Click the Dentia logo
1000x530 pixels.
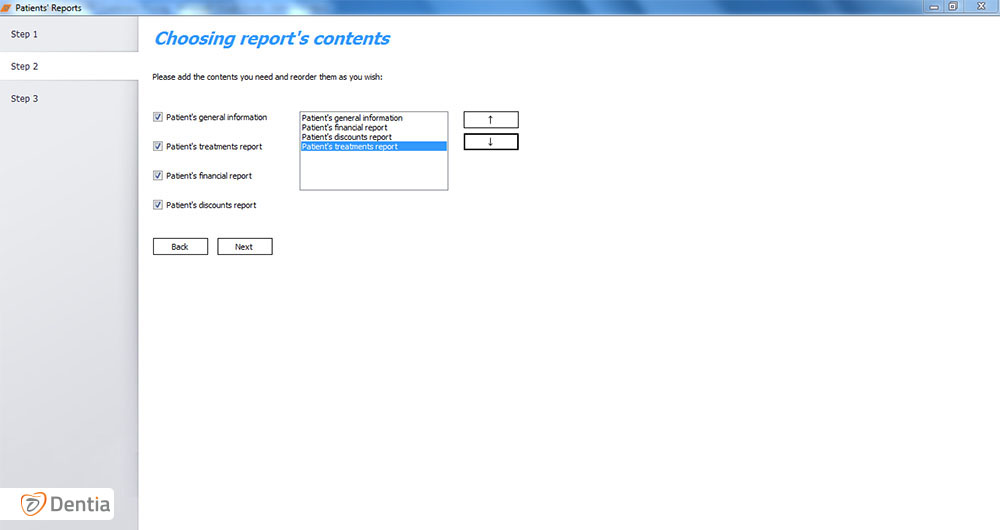click(67, 504)
